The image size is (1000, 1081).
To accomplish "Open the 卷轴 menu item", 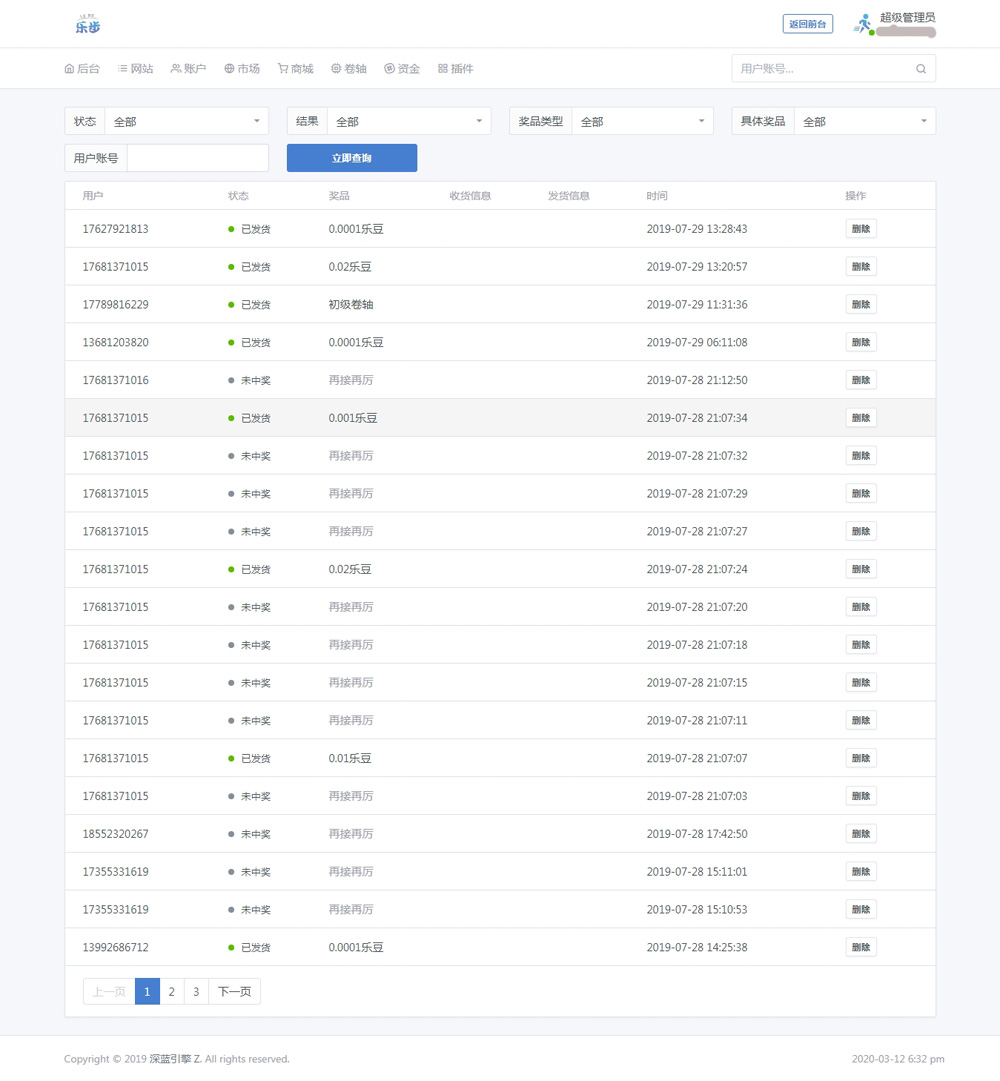I will [x=349, y=69].
